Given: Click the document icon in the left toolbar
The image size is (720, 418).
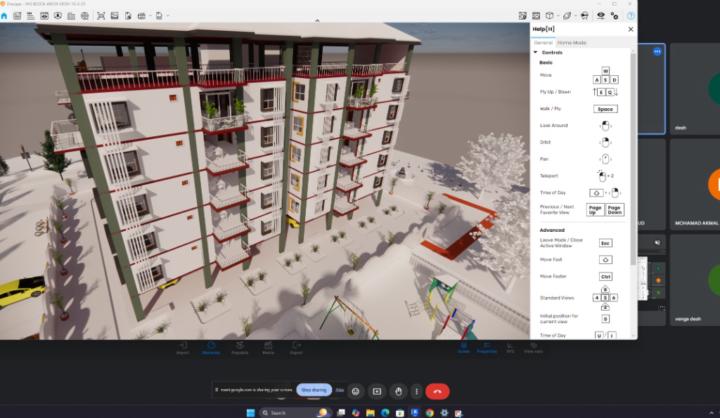Looking at the screenshot, I should [x=128, y=16].
